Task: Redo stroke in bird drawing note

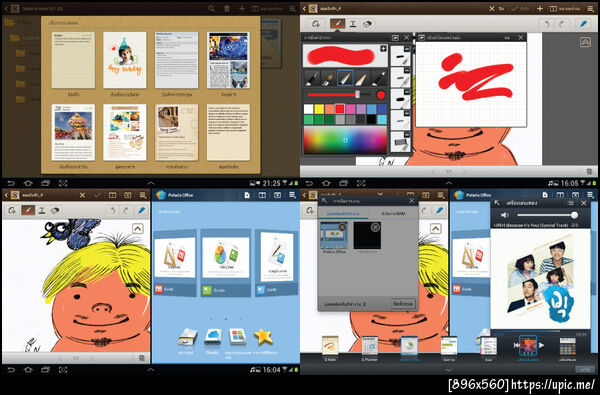Action: pos(126,210)
